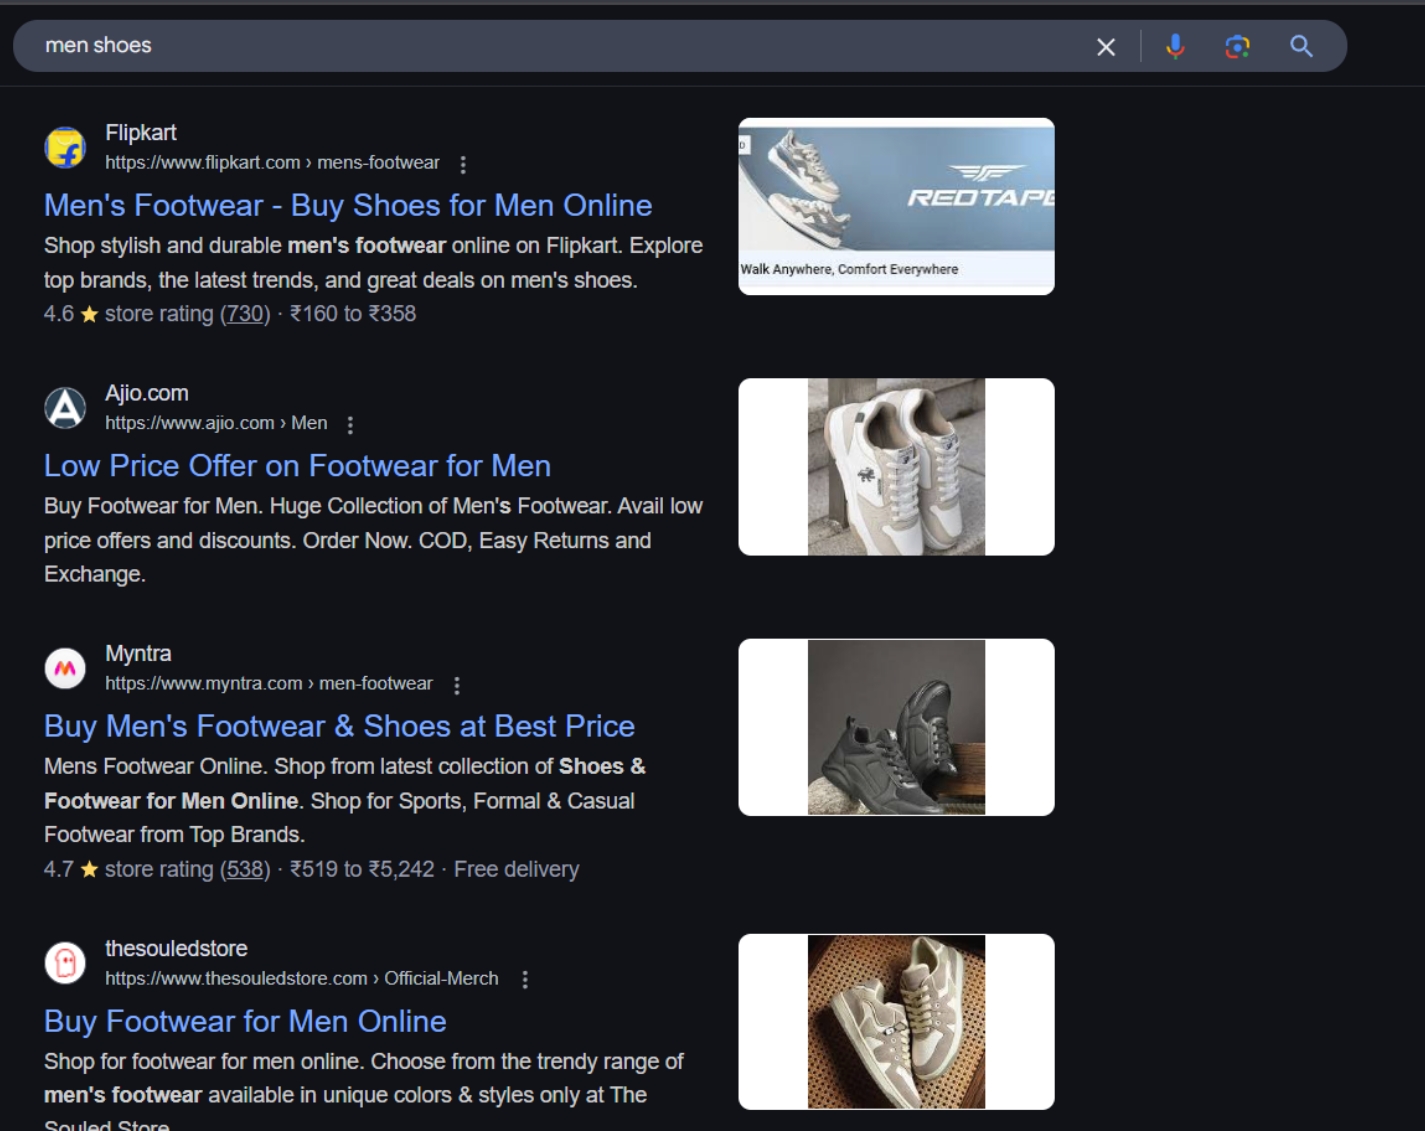Click the Ajio.com site name
The image size is (1425, 1131).
click(x=147, y=393)
